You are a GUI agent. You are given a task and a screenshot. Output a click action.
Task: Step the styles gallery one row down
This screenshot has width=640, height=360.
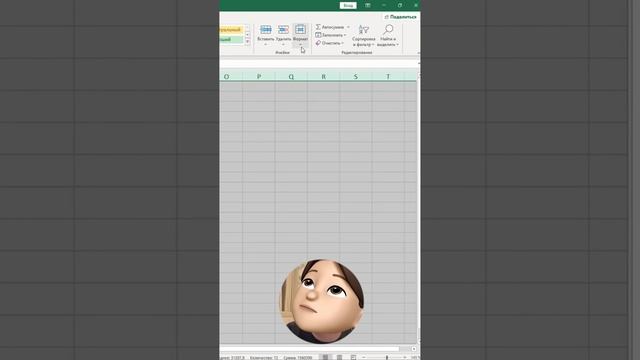247,35
